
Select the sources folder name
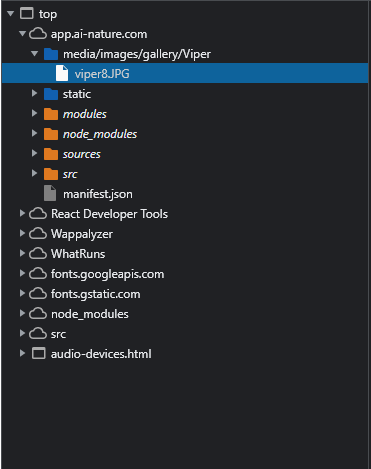pos(82,154)
